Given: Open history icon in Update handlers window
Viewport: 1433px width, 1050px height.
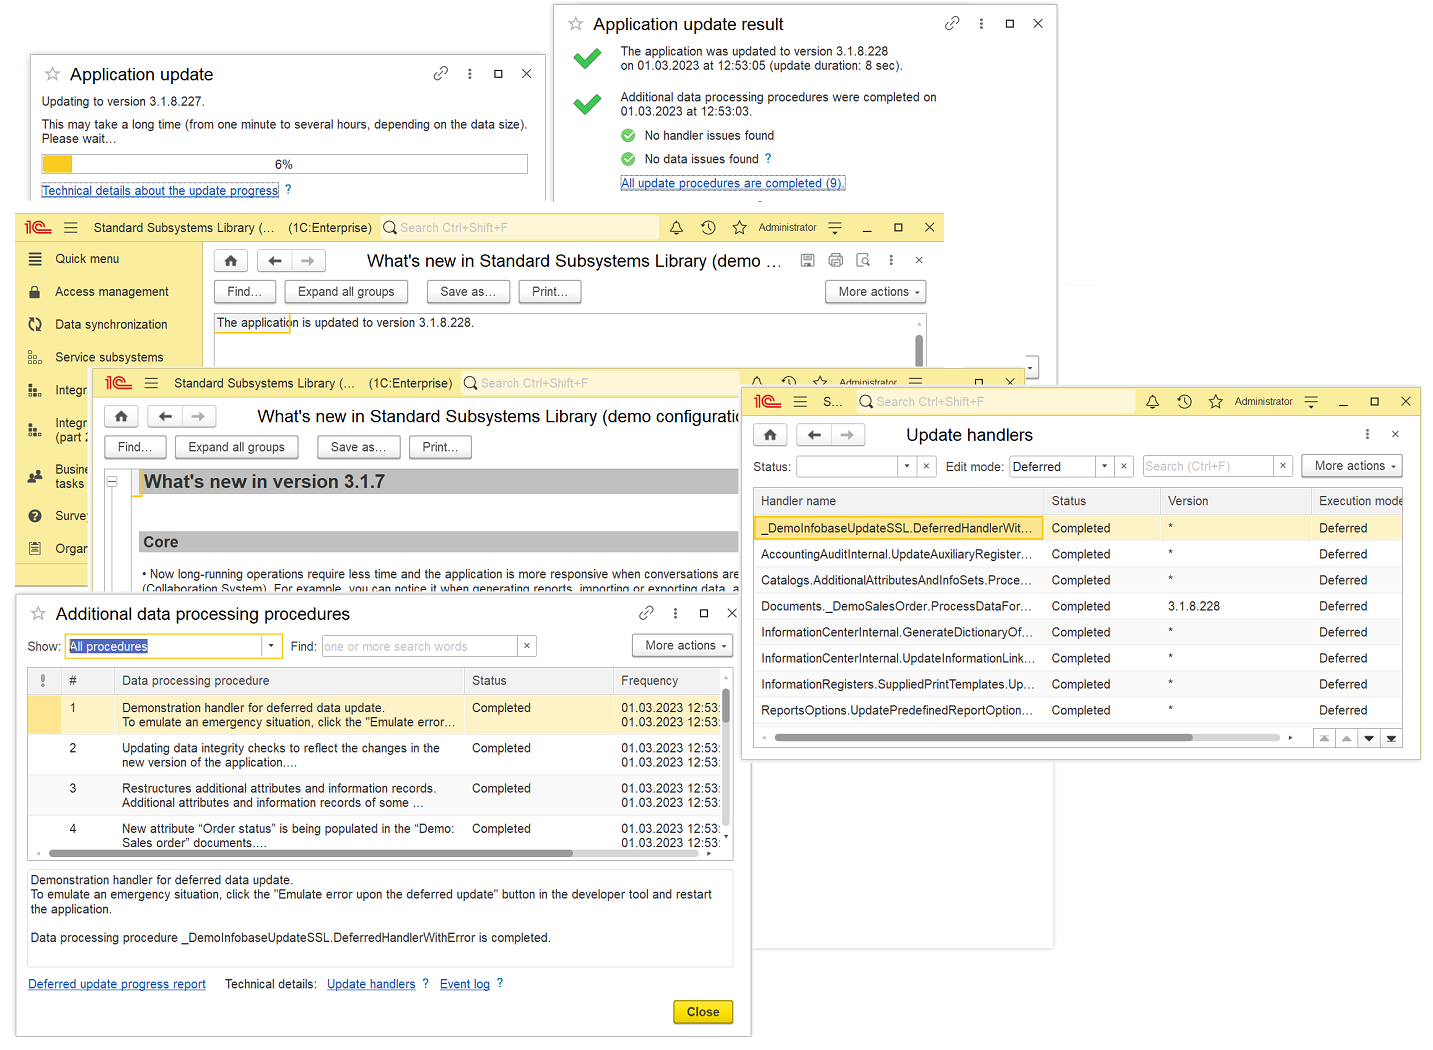Looking at the screenshot, I should click(1184, 402).
